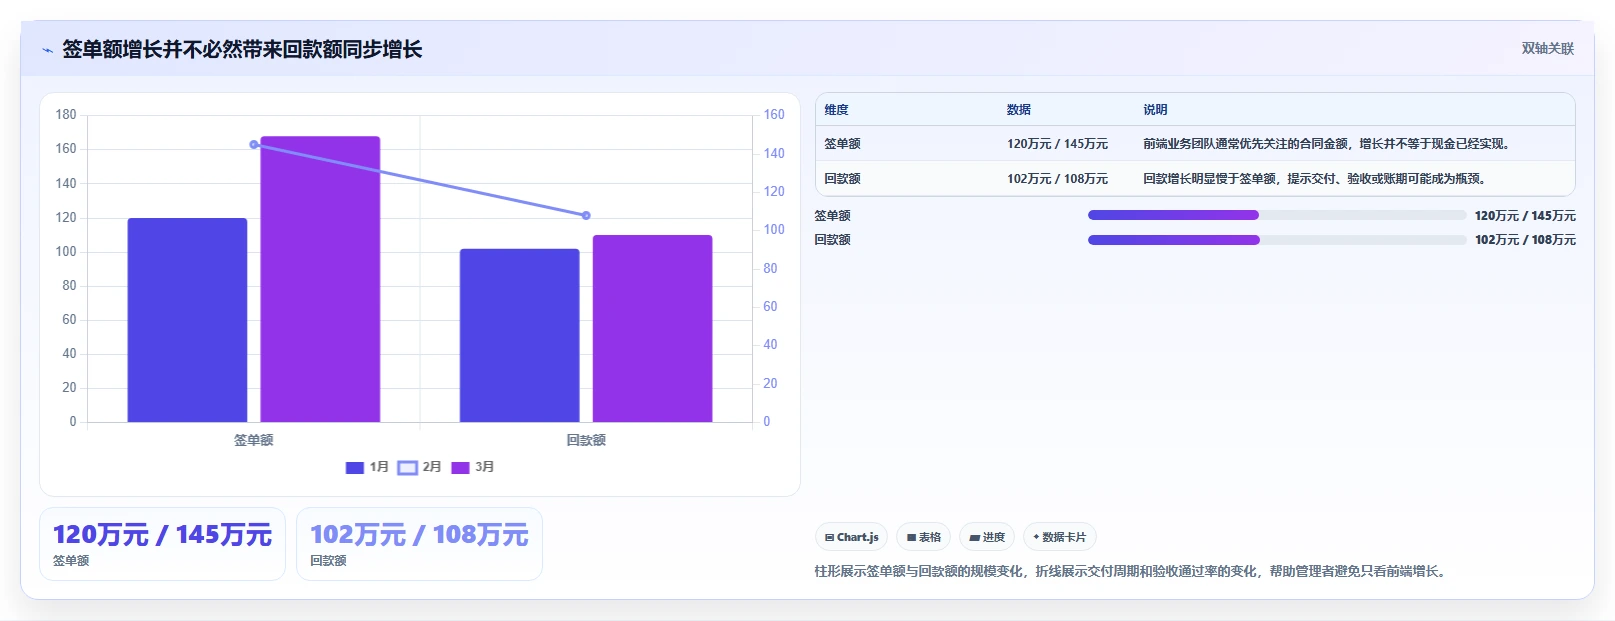Click the 签单额 progress bar
The width and height of the screenshot is (1615, 621).
click(1277, 215)
